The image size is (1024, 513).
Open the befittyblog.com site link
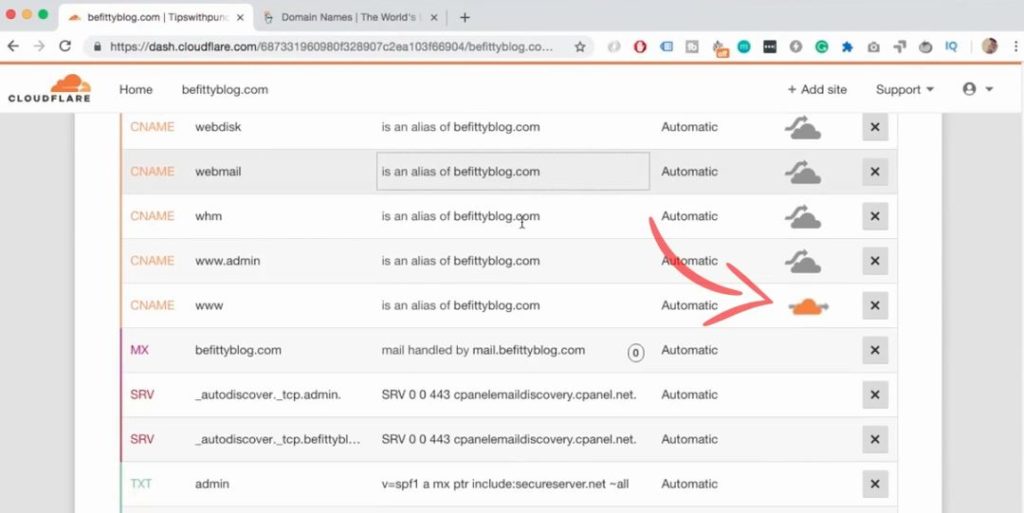[225, 89]
